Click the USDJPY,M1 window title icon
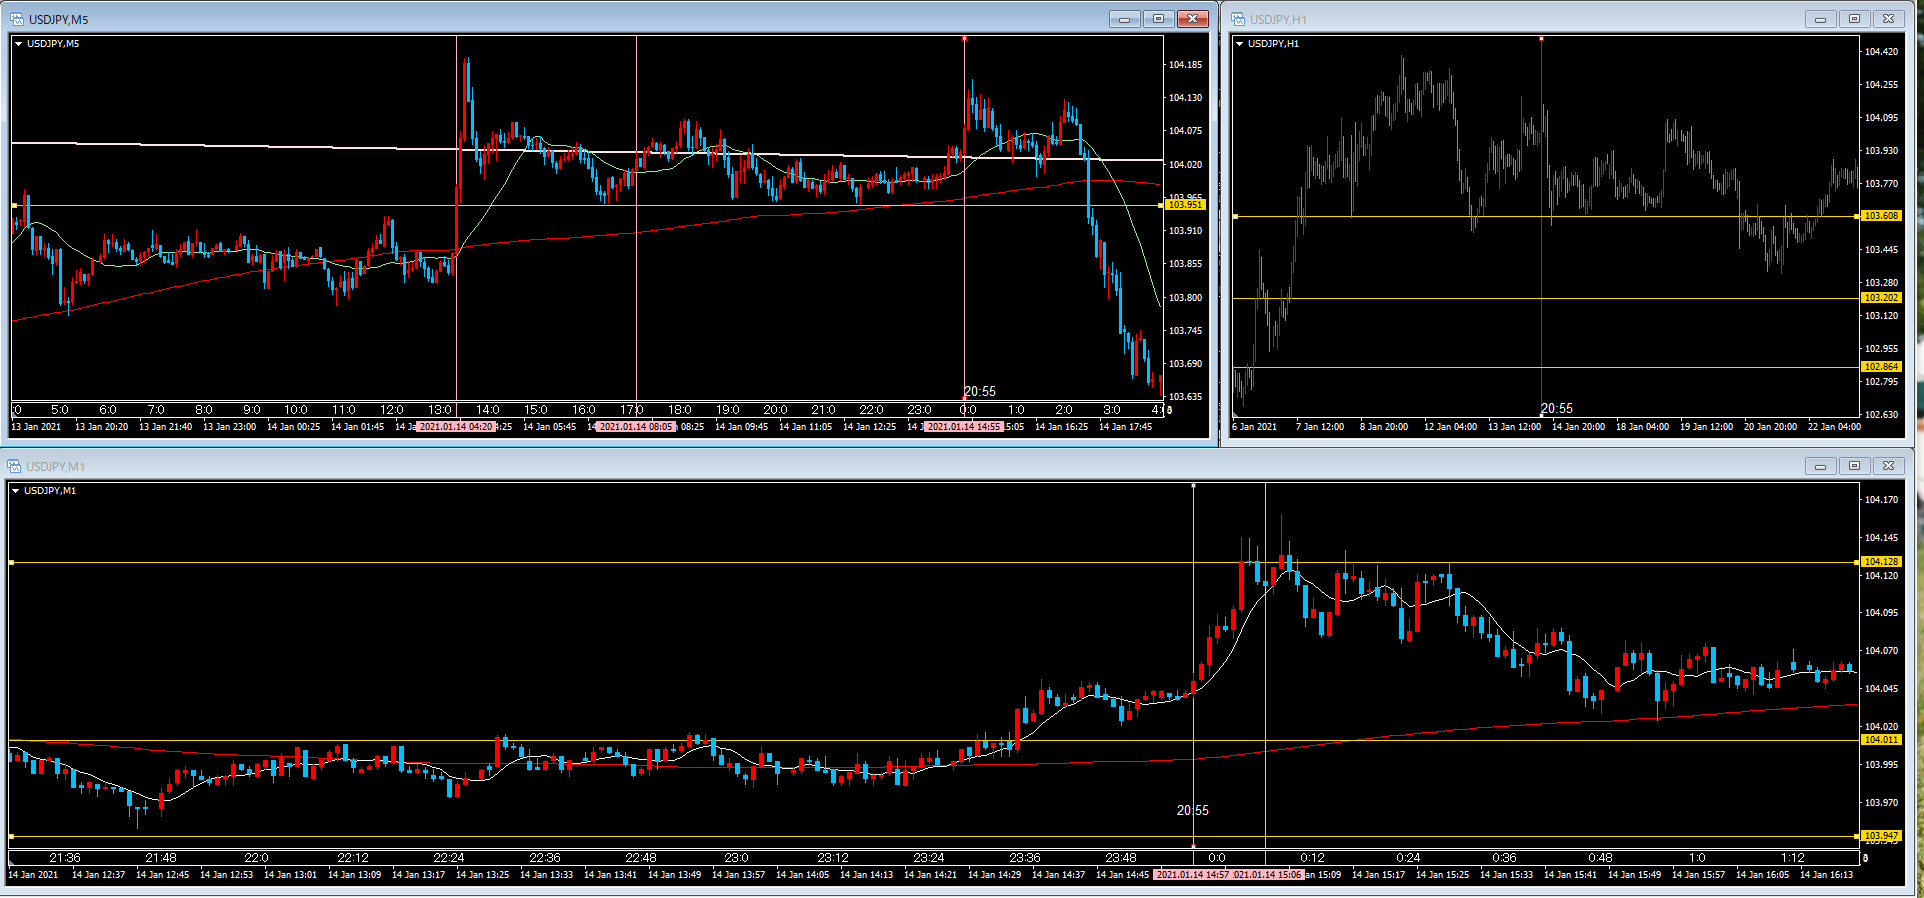The image size is (1924, 898). (x=14, y=466)
